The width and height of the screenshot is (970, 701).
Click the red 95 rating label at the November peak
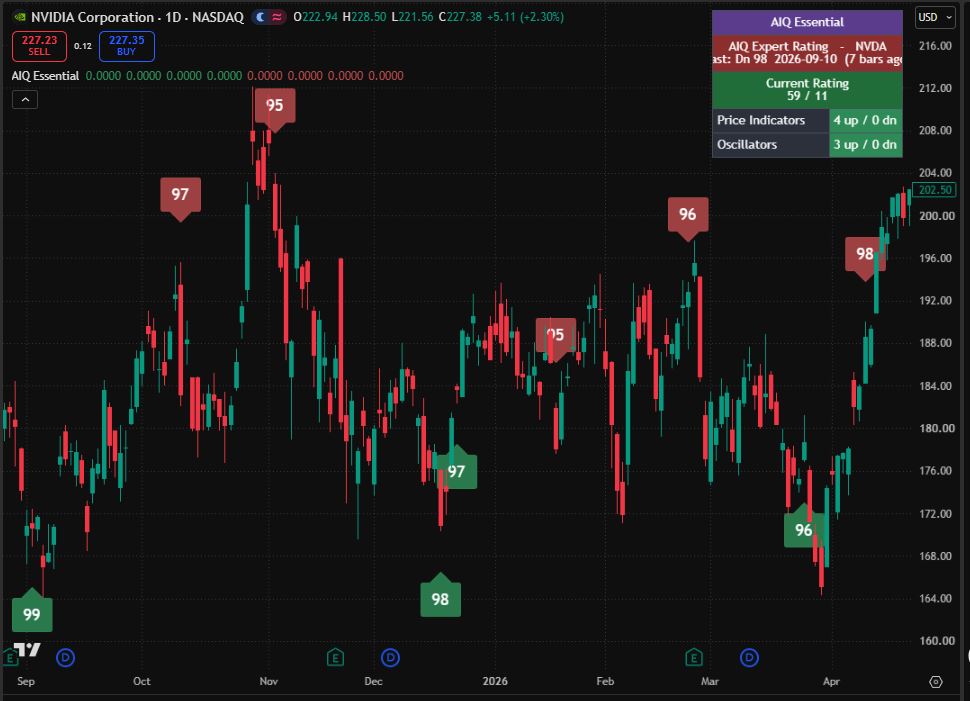coord(275,106)
